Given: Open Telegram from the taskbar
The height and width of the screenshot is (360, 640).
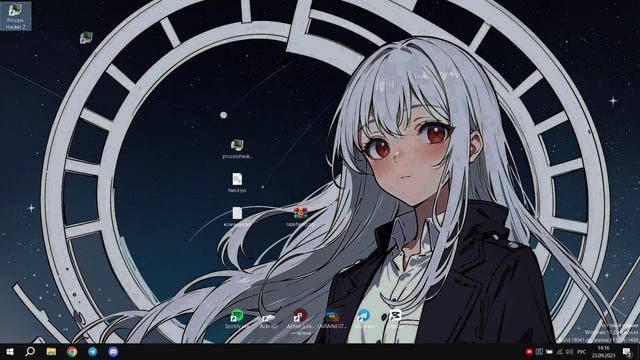Looking at the screenshot, I should [93, 351].
